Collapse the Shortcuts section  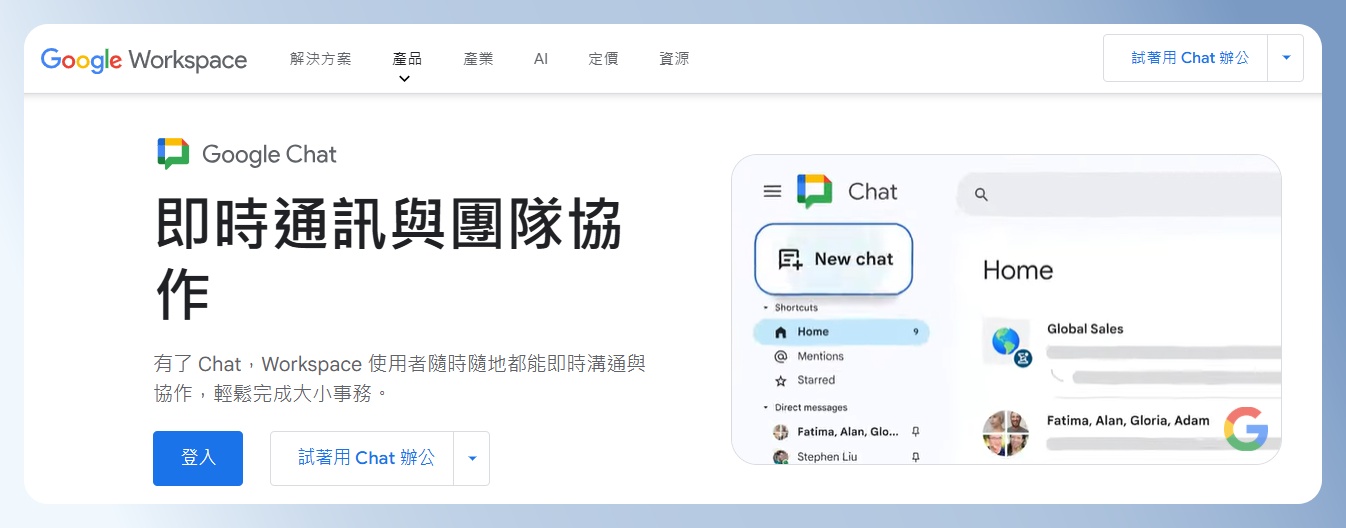(x=790, y=308)
